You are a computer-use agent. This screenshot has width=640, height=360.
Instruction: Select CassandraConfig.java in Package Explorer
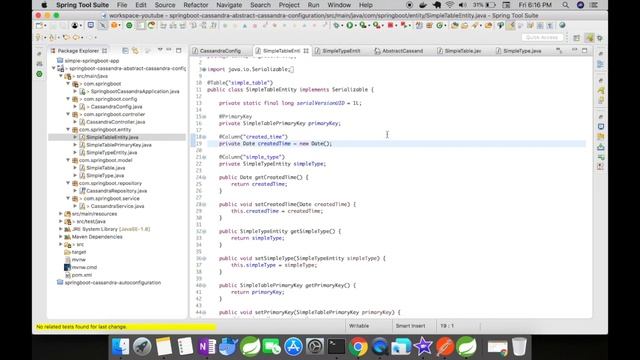[x=116, y=107]
